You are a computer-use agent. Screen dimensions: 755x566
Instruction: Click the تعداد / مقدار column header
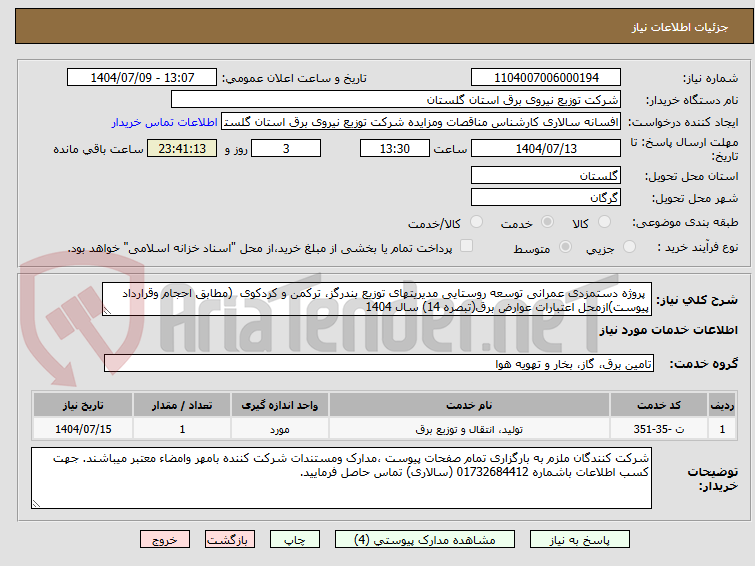point(182,405)
